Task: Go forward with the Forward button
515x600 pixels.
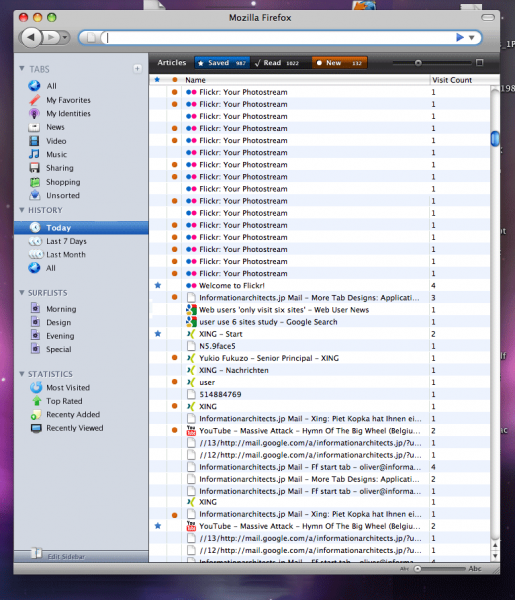Action: (x=50, y=38)
